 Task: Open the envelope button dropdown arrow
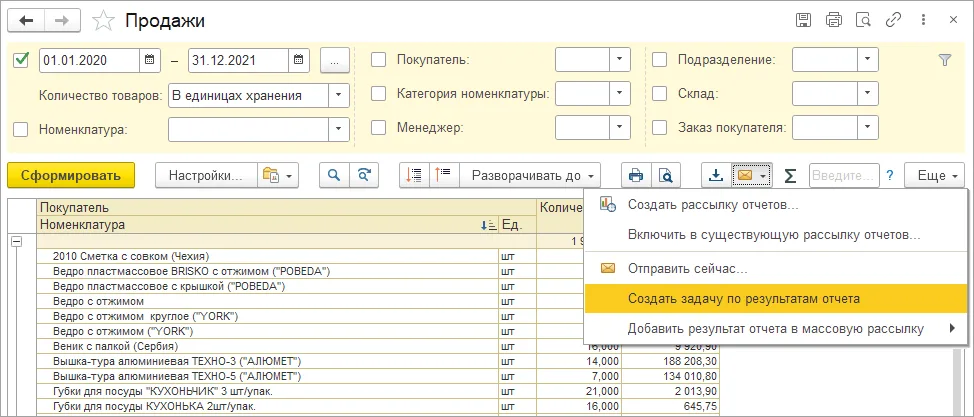(x=764, y=176)
